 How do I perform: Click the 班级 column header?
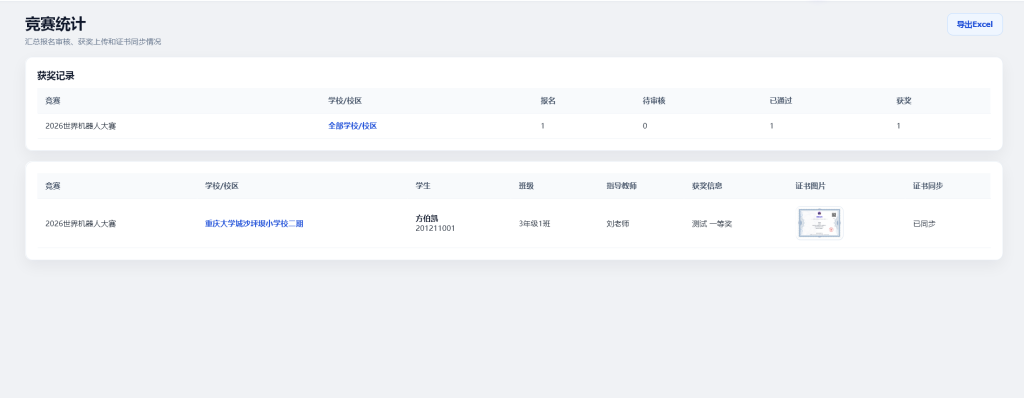(x=526, y=186)
